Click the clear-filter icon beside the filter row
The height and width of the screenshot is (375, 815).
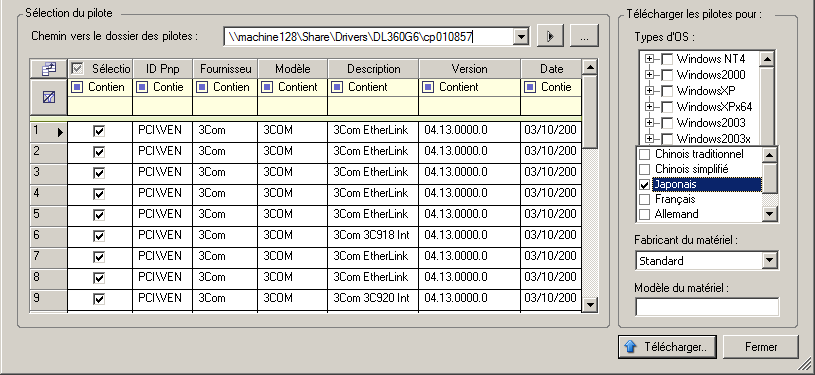[49, 97]
